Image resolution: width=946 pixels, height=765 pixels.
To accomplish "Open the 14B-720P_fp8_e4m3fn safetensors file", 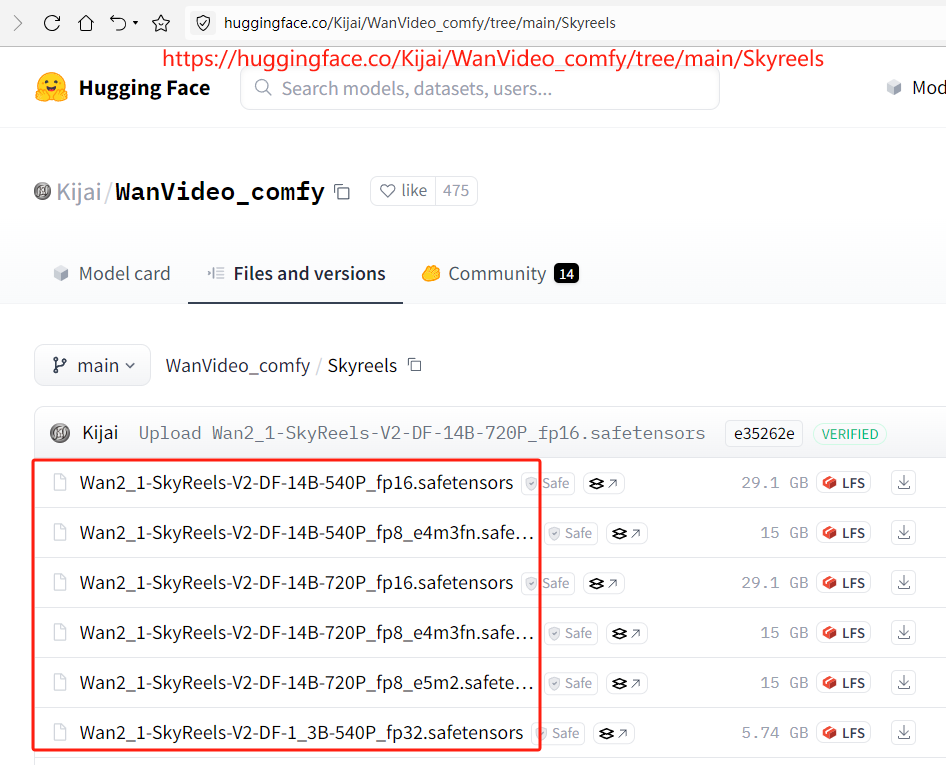I will [x=306, y=633].
